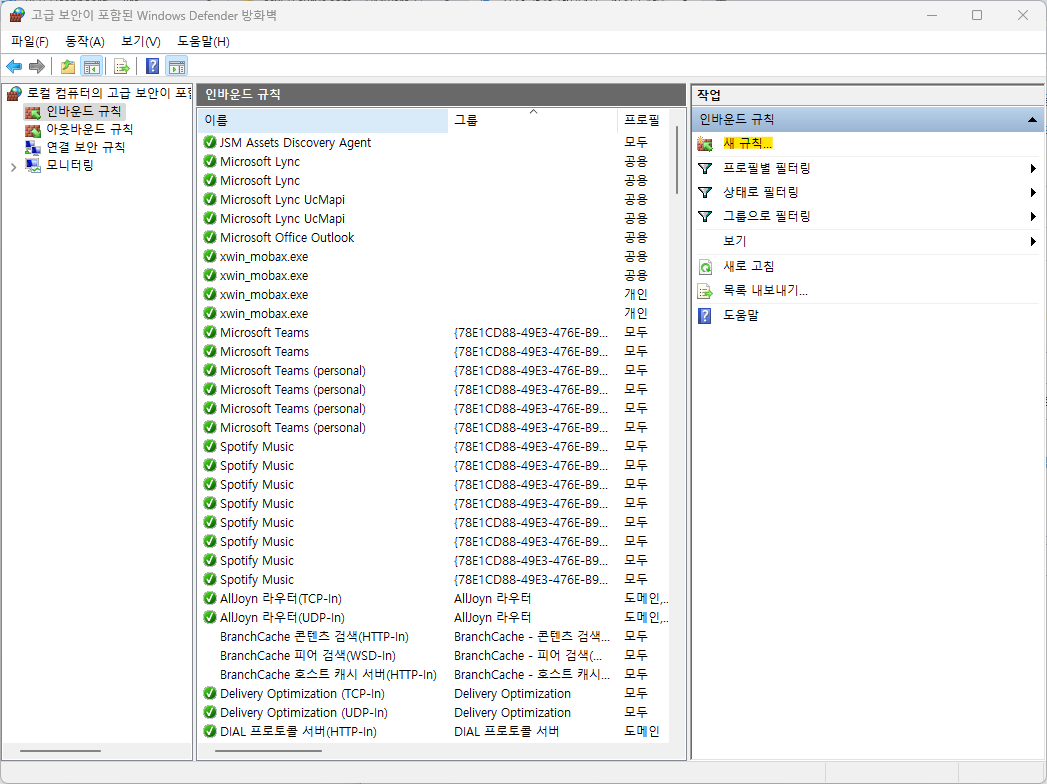Viewport: 1047px width, 784px height.
Task: Select the root 로컬 컴퓨터의 고급 보안 node
Action: (x=109, y=93)
